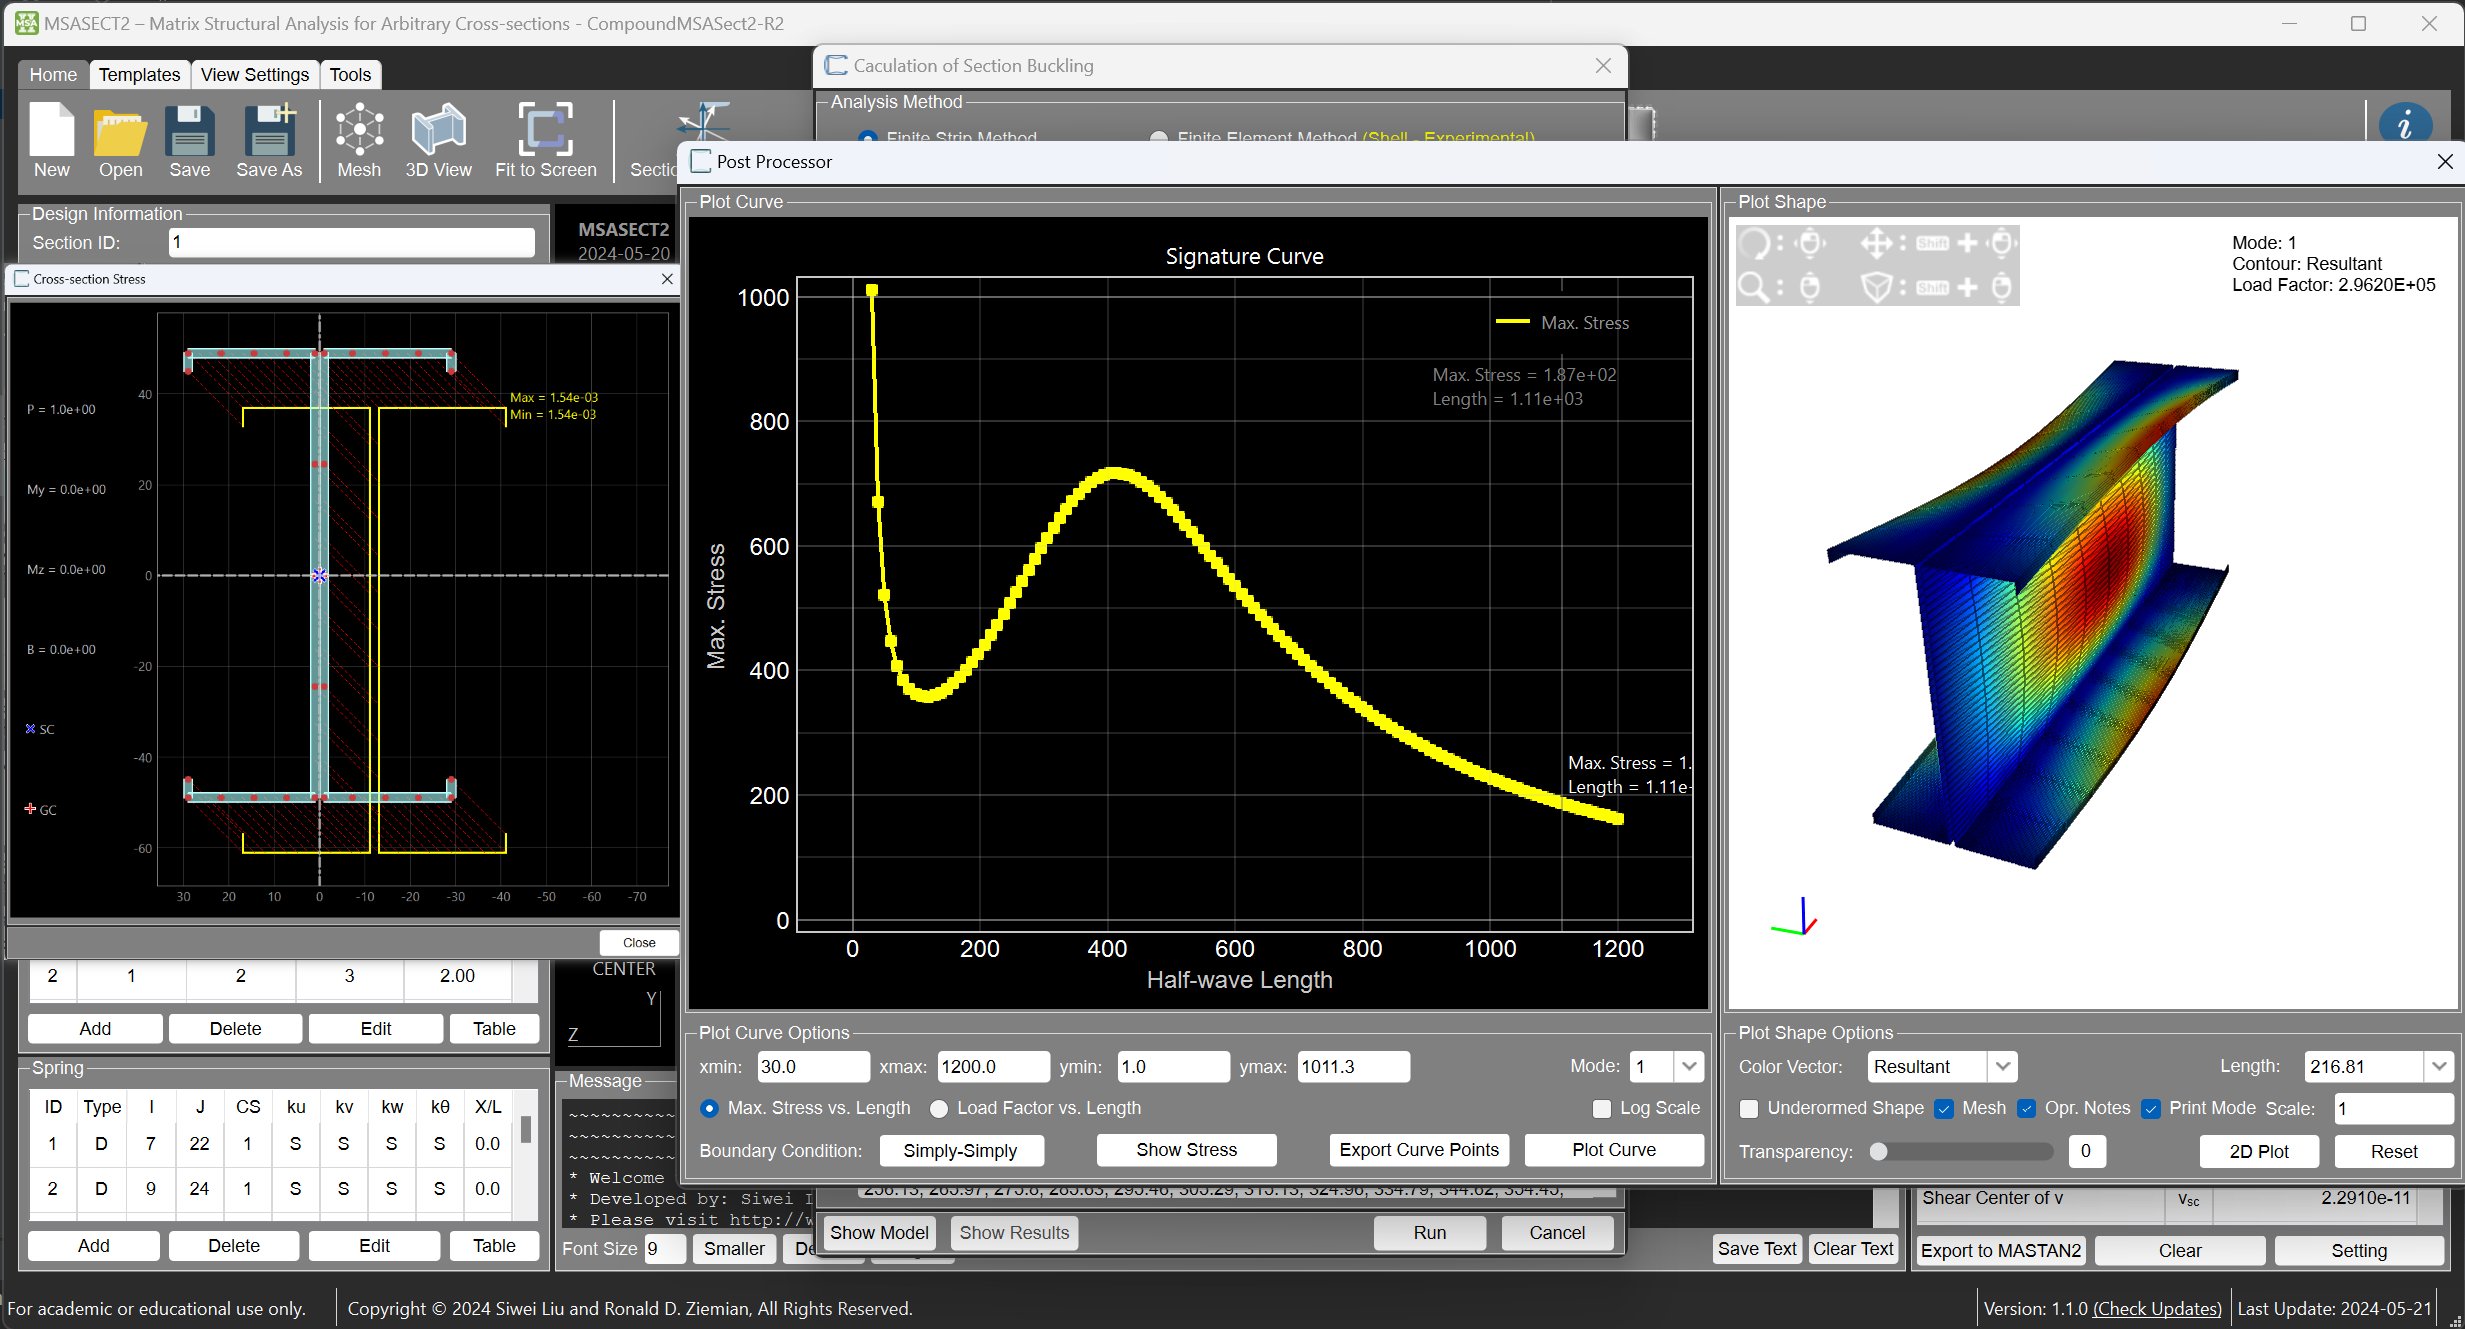Click the xmax input field
This screenshot has height=1329, width=2465.
(993, 1066)
